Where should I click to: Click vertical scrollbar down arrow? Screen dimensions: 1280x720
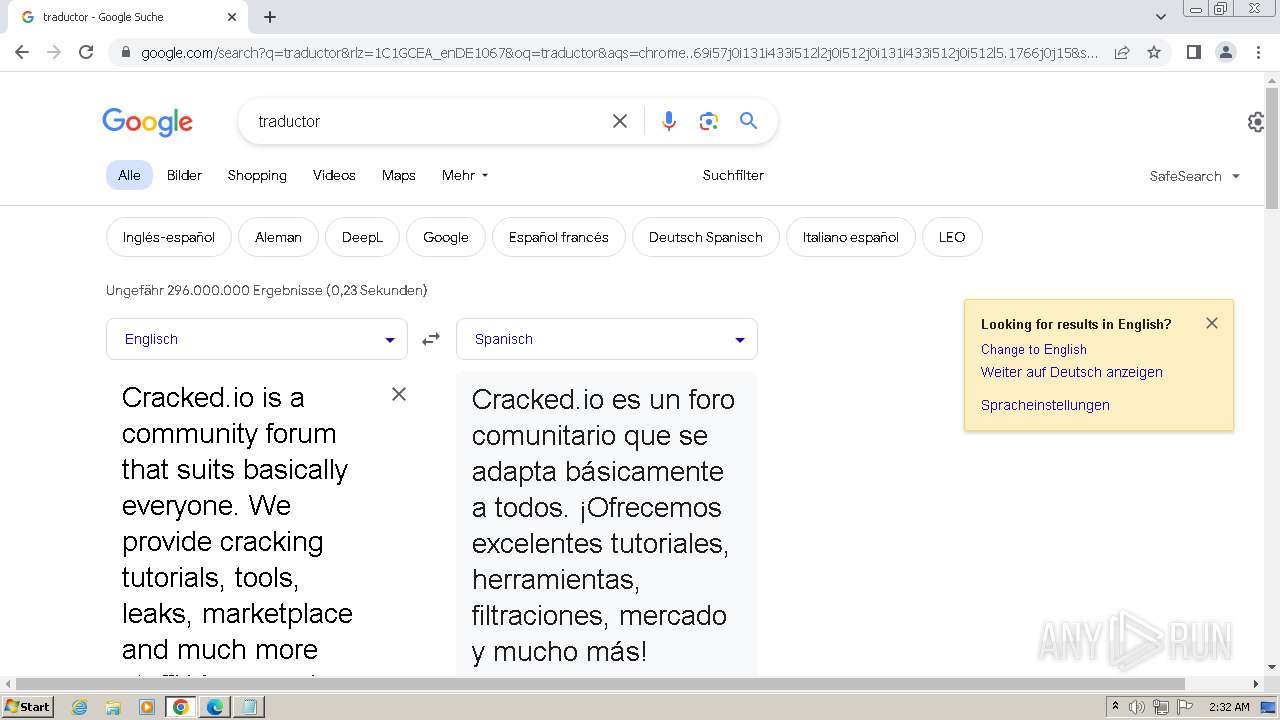pyautogui.click(x=1272, y=666)
